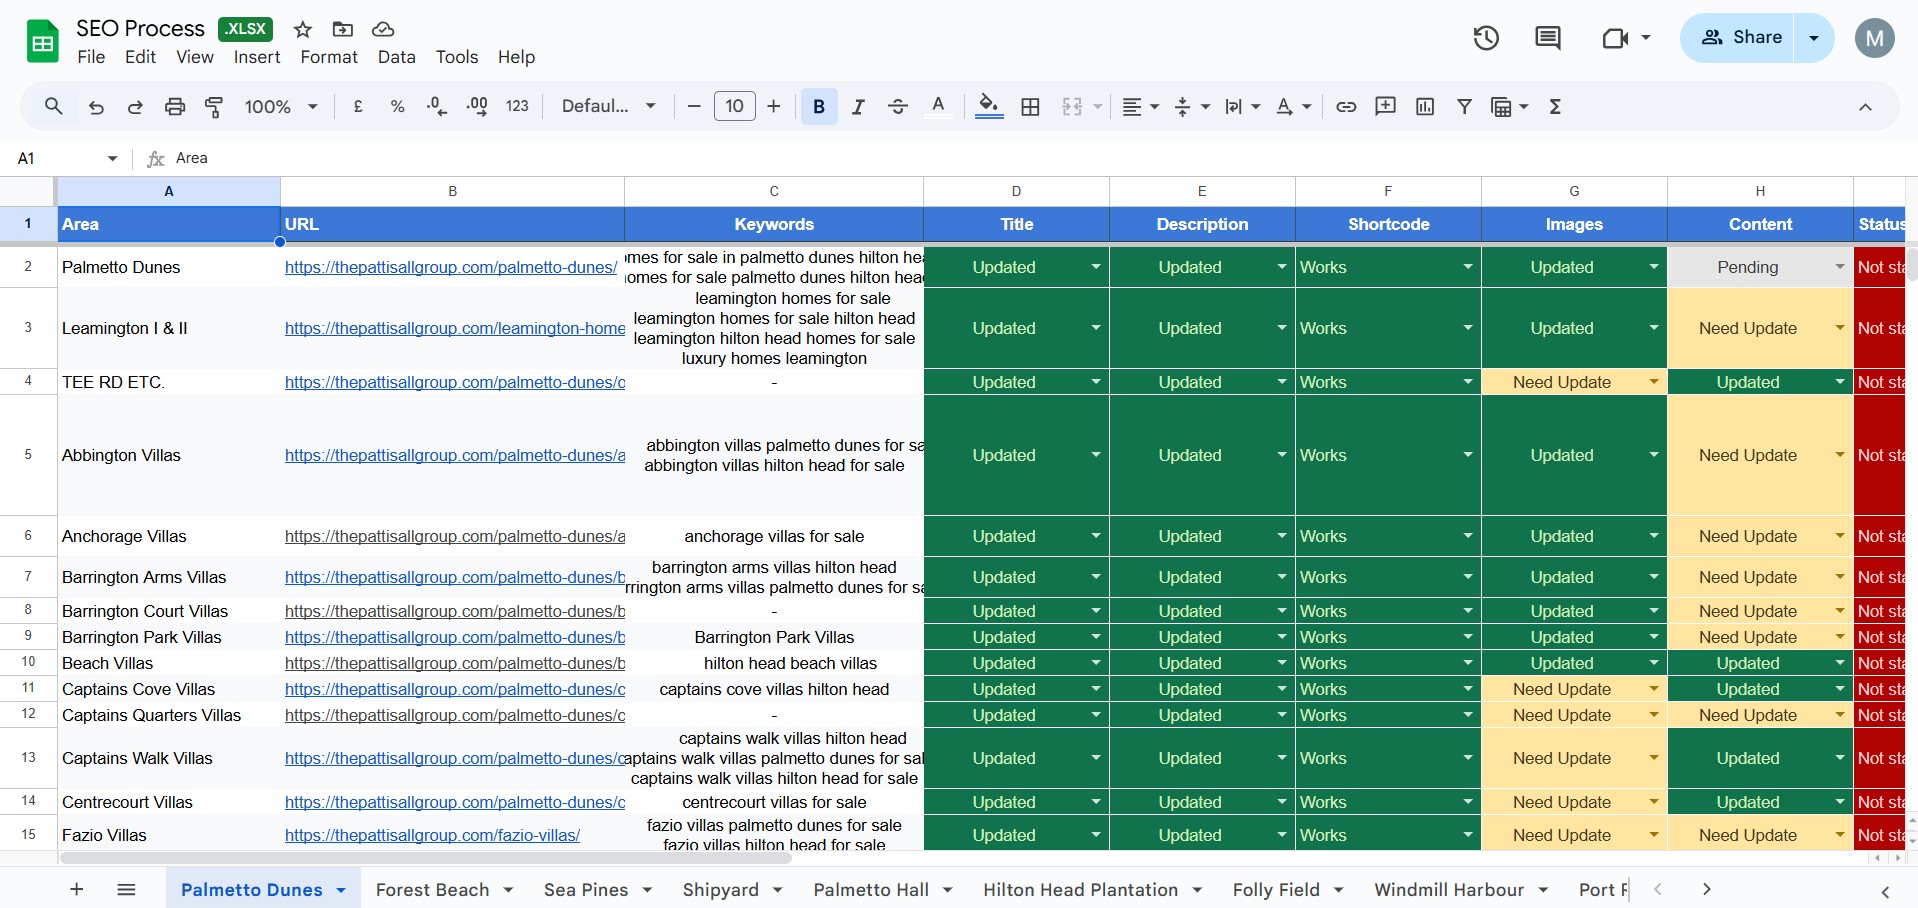Click the create filter funnel icon
Screen dimensions: 1918x908
point(1464,107)
